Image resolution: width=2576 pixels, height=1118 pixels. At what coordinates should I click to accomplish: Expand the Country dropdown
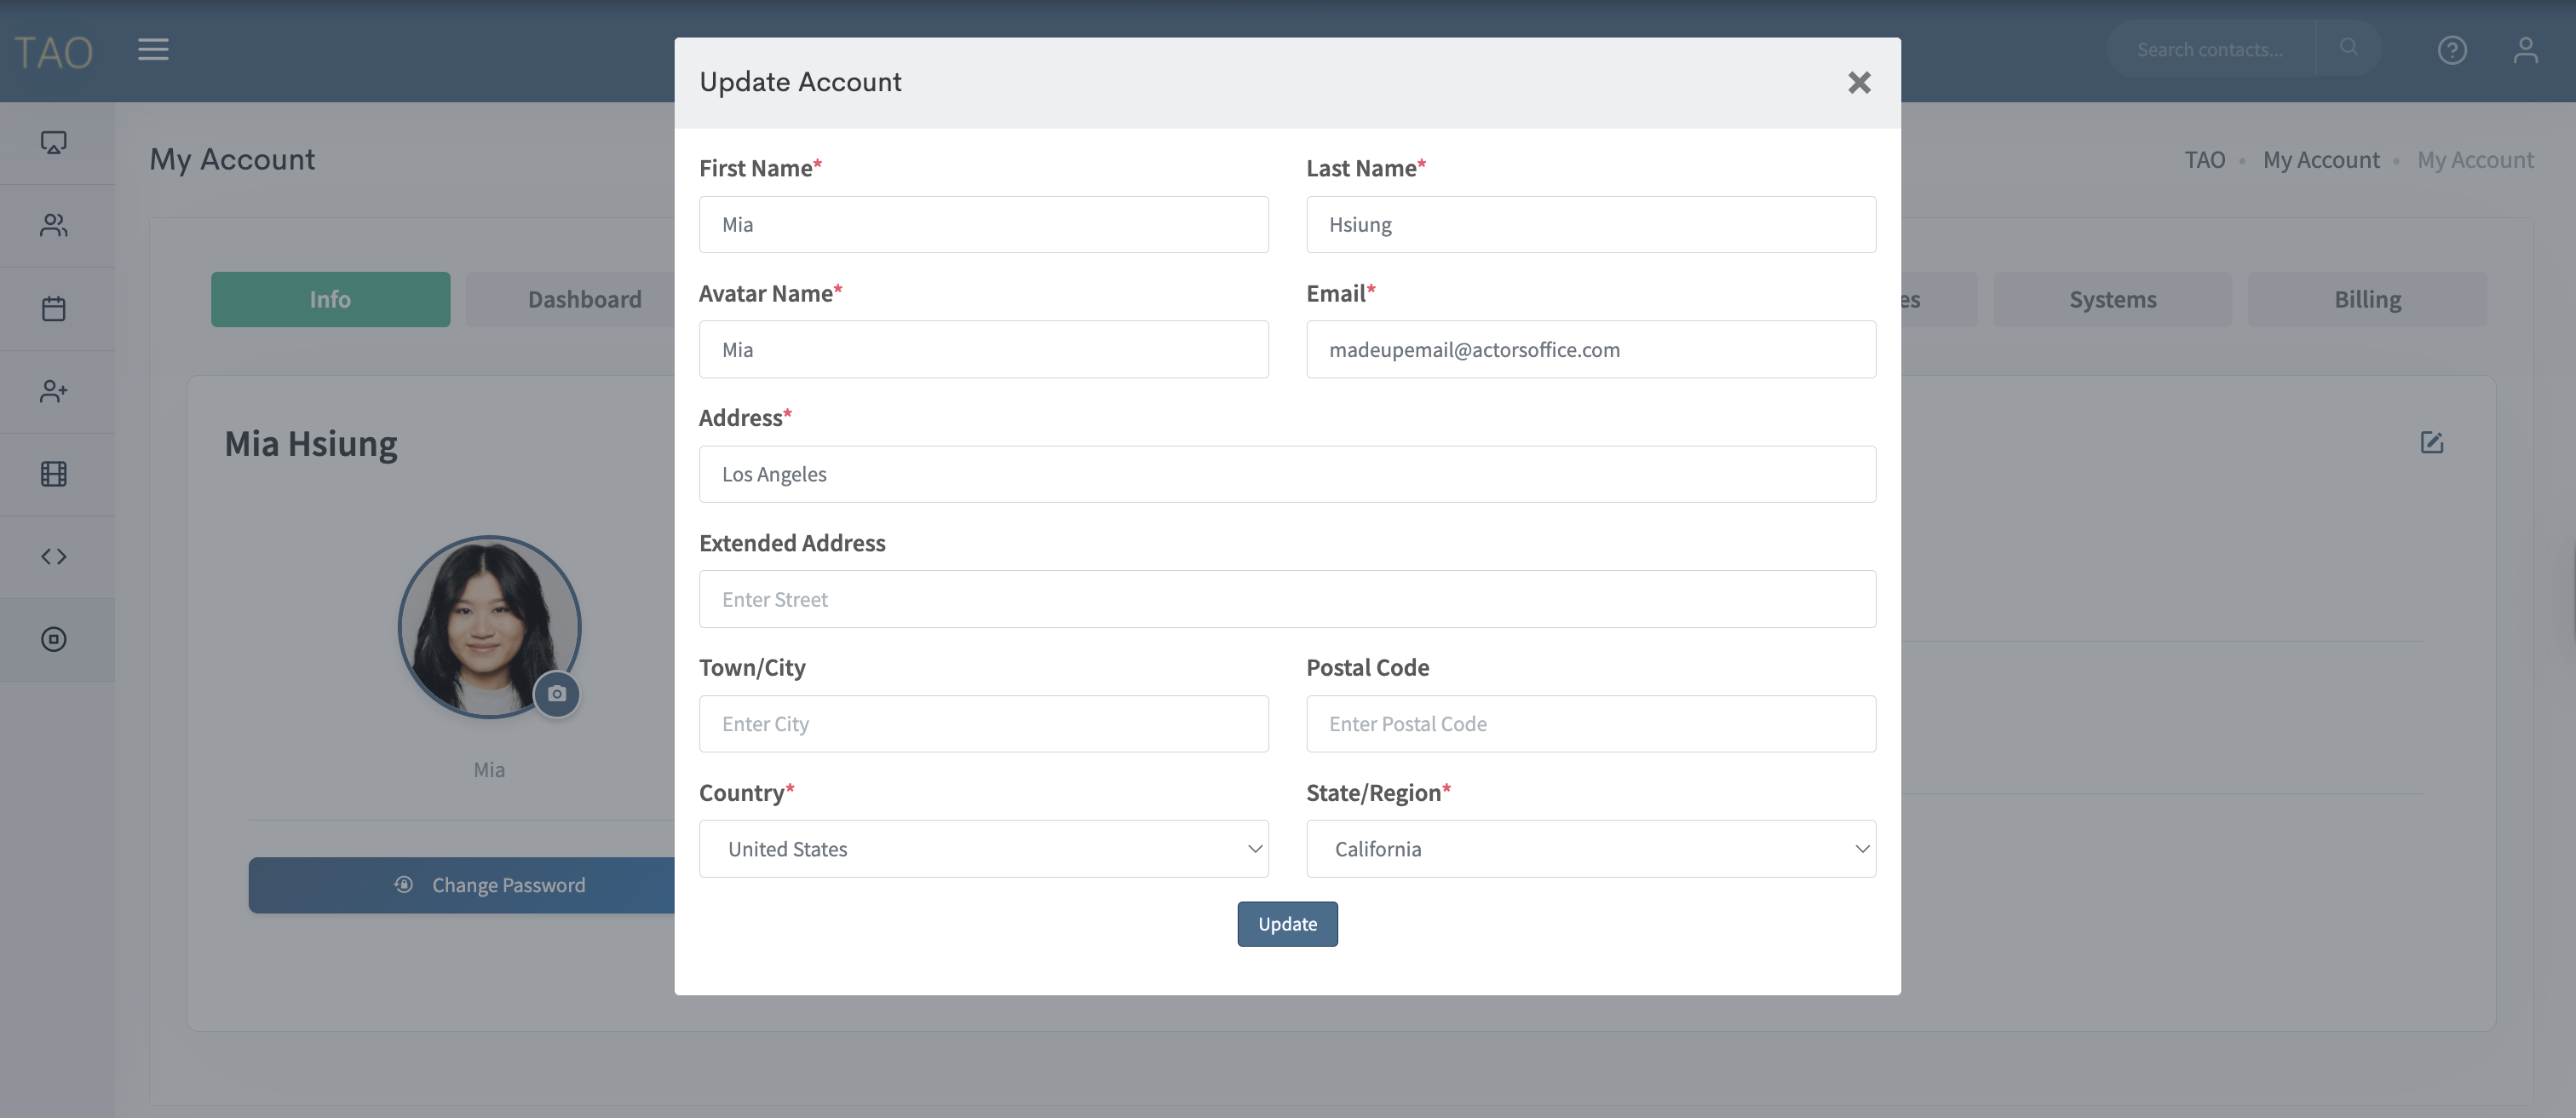[x=983, y=848]
